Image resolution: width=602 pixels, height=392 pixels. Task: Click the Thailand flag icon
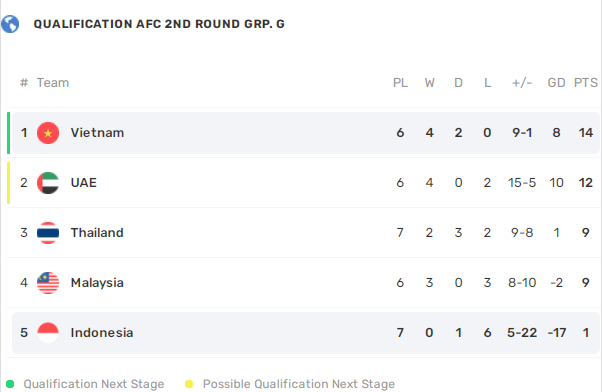click(48, 233)
